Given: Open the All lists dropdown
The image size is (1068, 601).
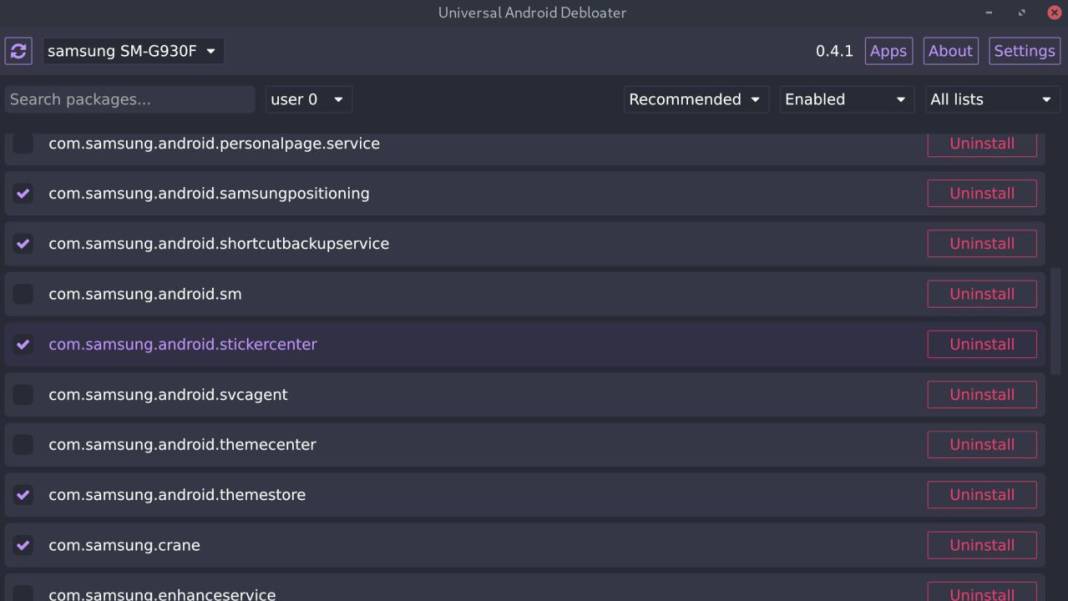Looking at the screenshot, I should pyautogui.click(x=988, y=99).
